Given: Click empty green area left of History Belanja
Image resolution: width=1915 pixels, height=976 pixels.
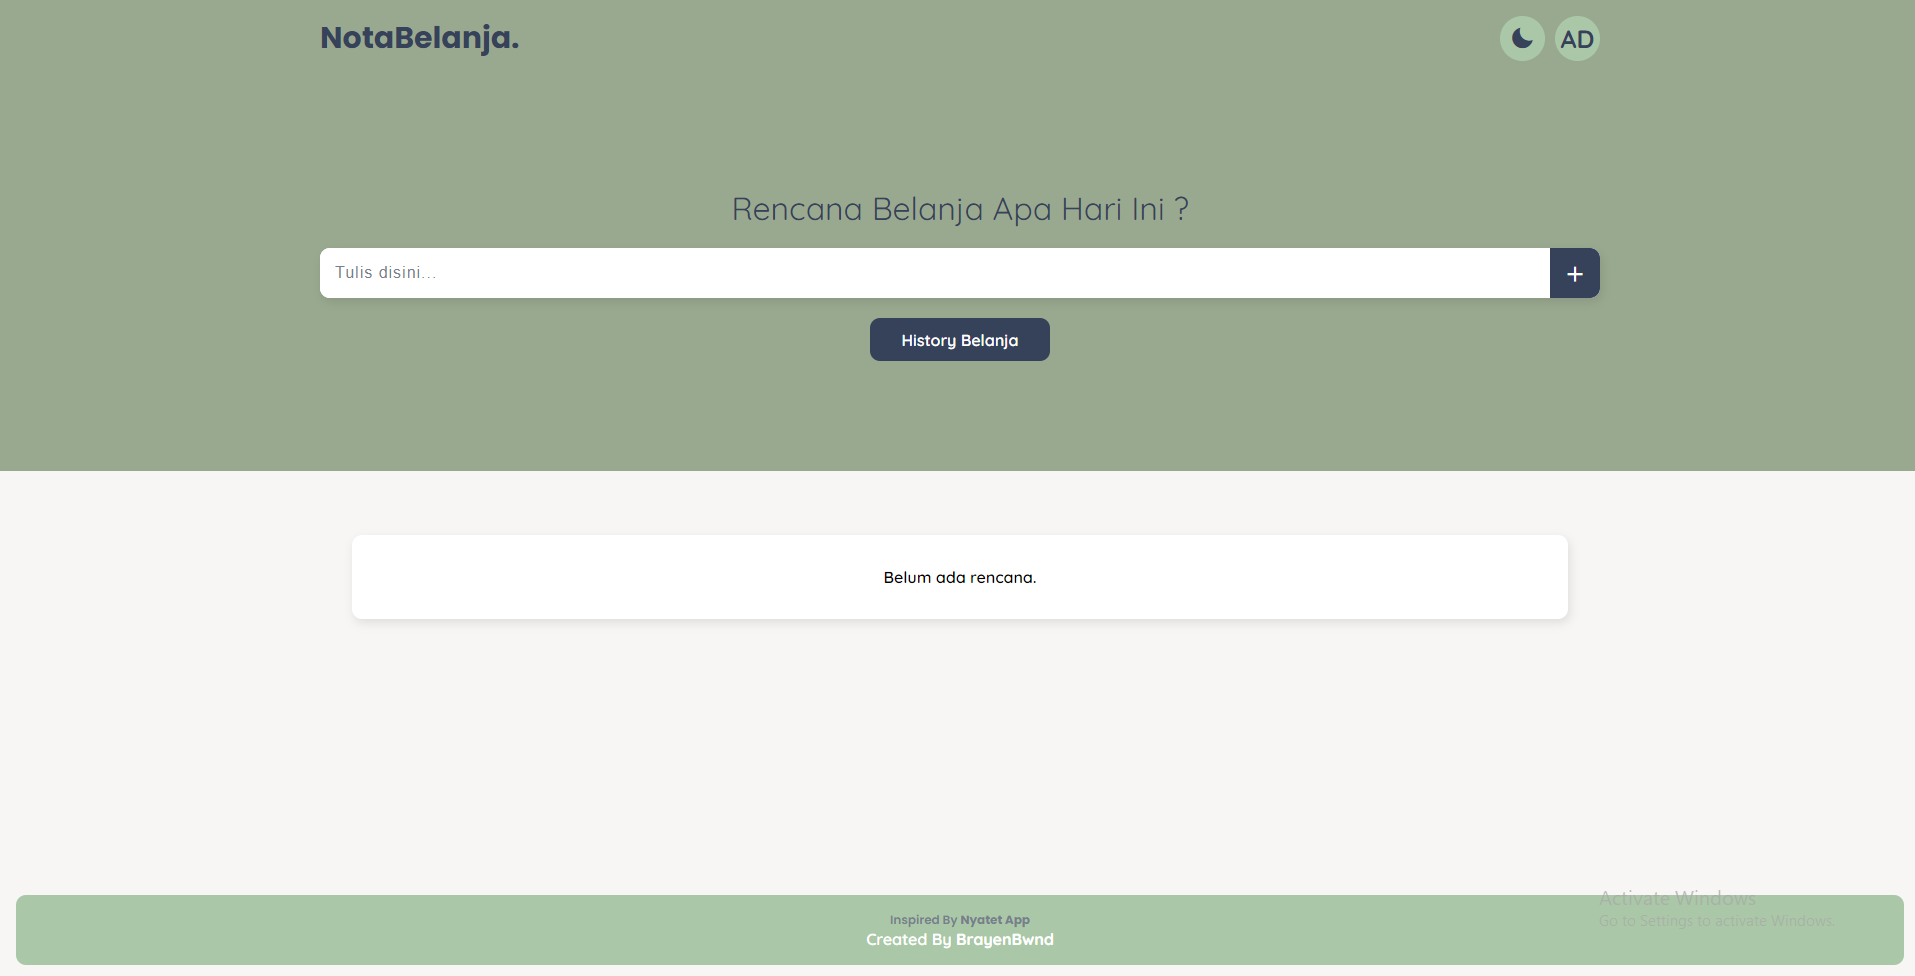Looking at the screenshot, I should click(600, 340).
